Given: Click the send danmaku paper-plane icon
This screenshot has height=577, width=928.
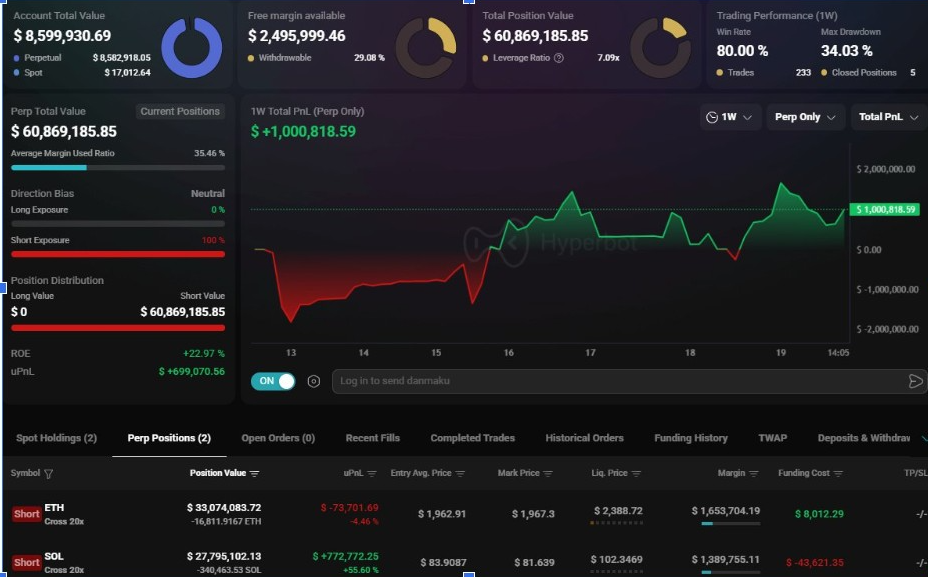Looking at the screenshot, I should click(x=915, y=381).
